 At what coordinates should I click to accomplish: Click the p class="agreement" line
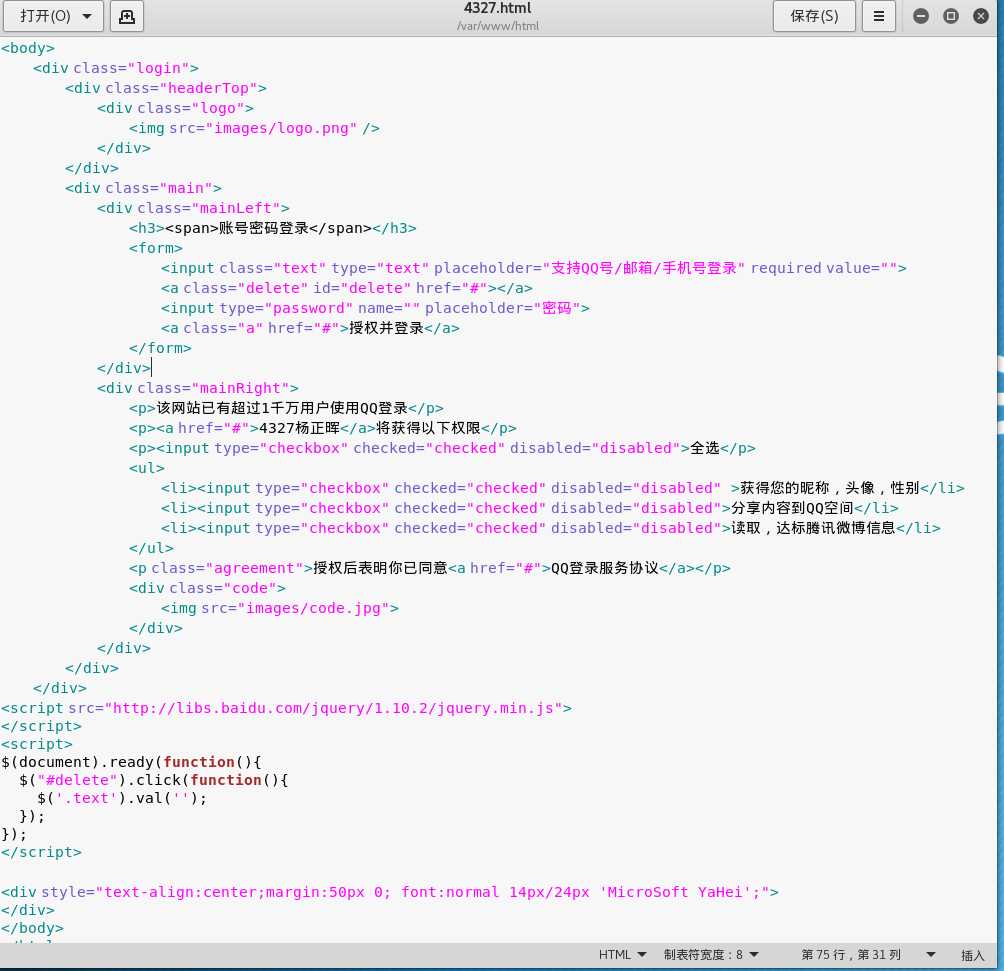(x=430, y=568)
